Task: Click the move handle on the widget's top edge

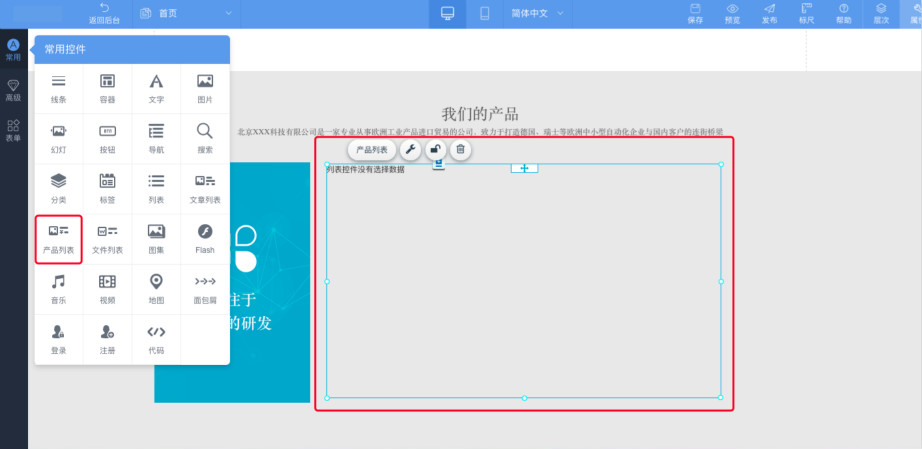Action: 524,168
